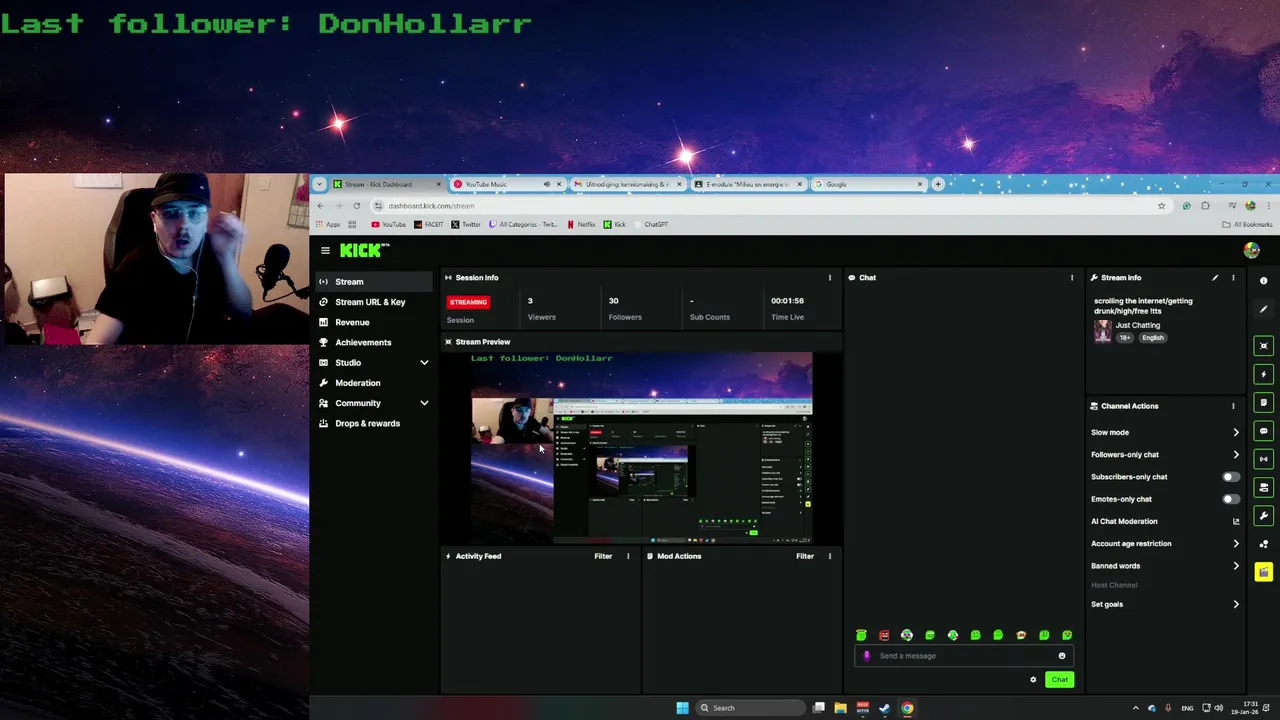
Task: Click the purple voice icon in chat input
Action: [x=867, y=656]
